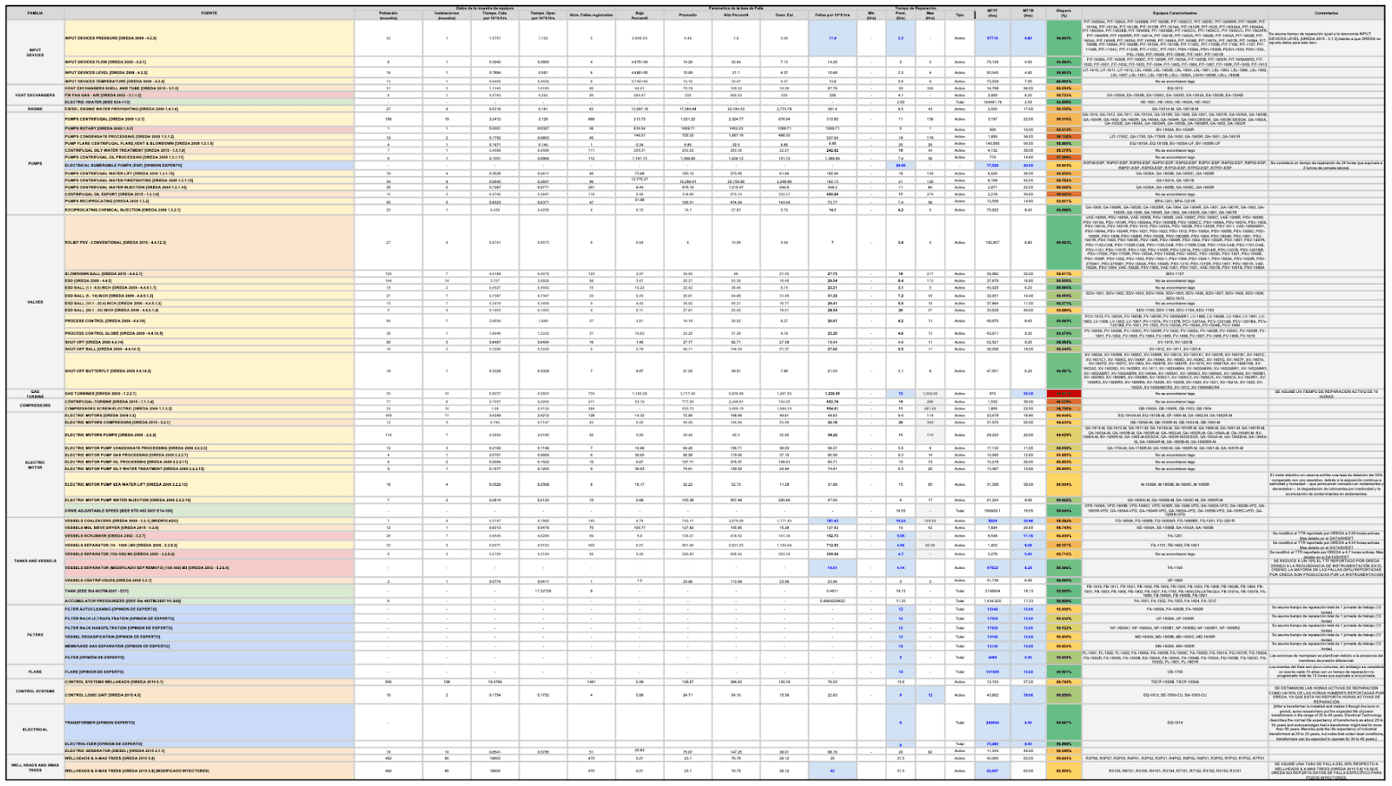Click the ENGINE family cell

tap(35, 109)
